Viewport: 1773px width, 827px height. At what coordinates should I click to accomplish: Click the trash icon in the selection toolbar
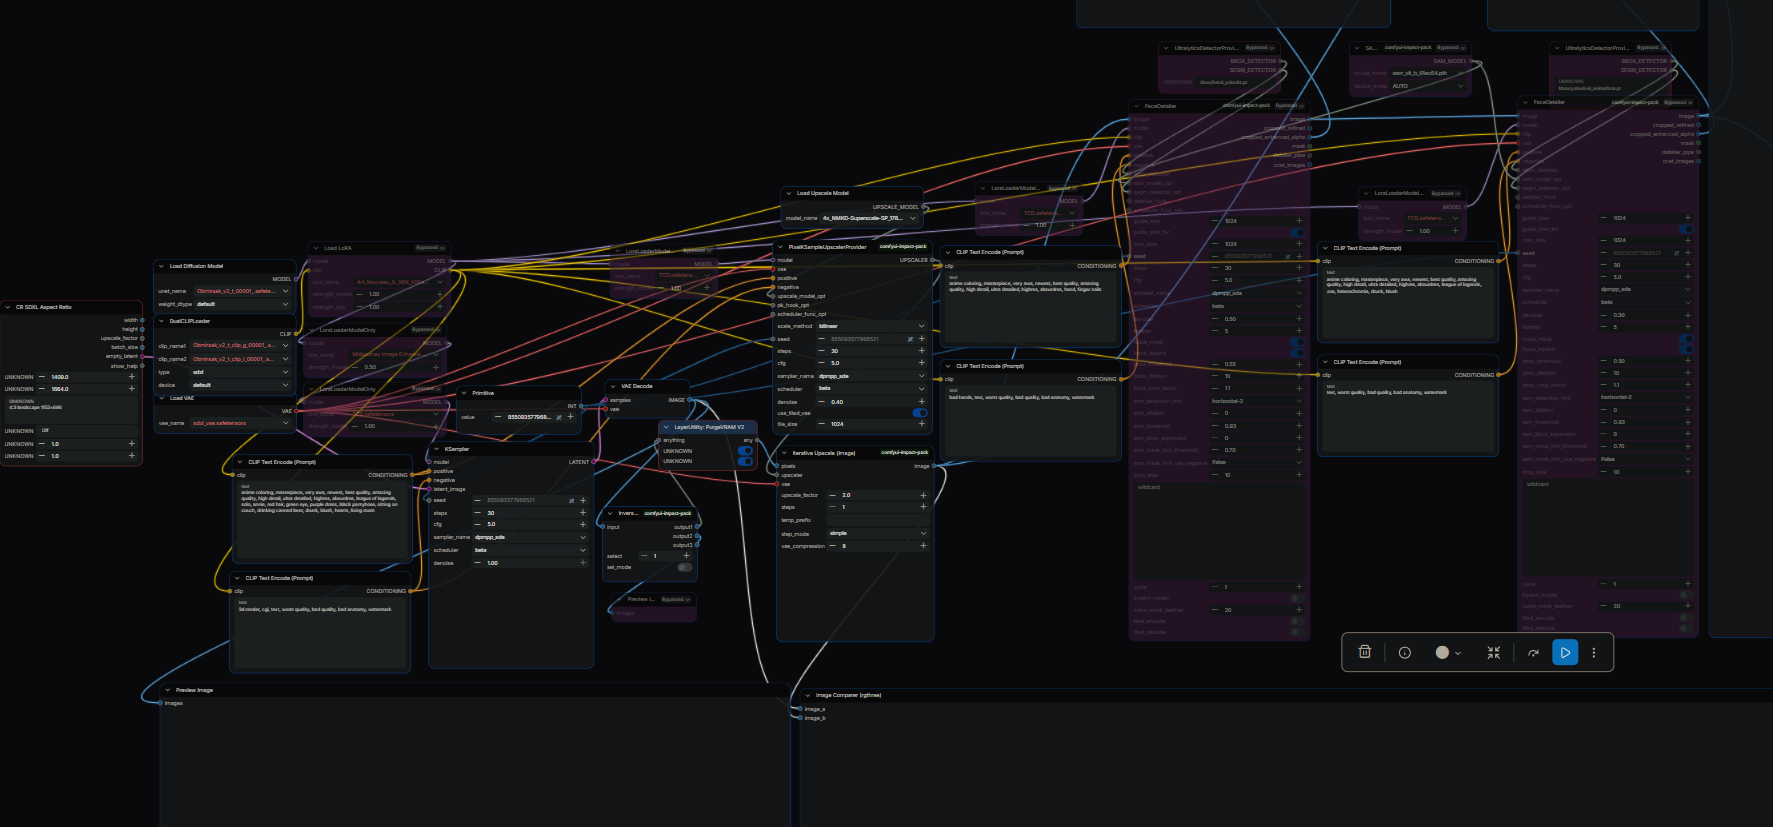[x=1365, y=652]
